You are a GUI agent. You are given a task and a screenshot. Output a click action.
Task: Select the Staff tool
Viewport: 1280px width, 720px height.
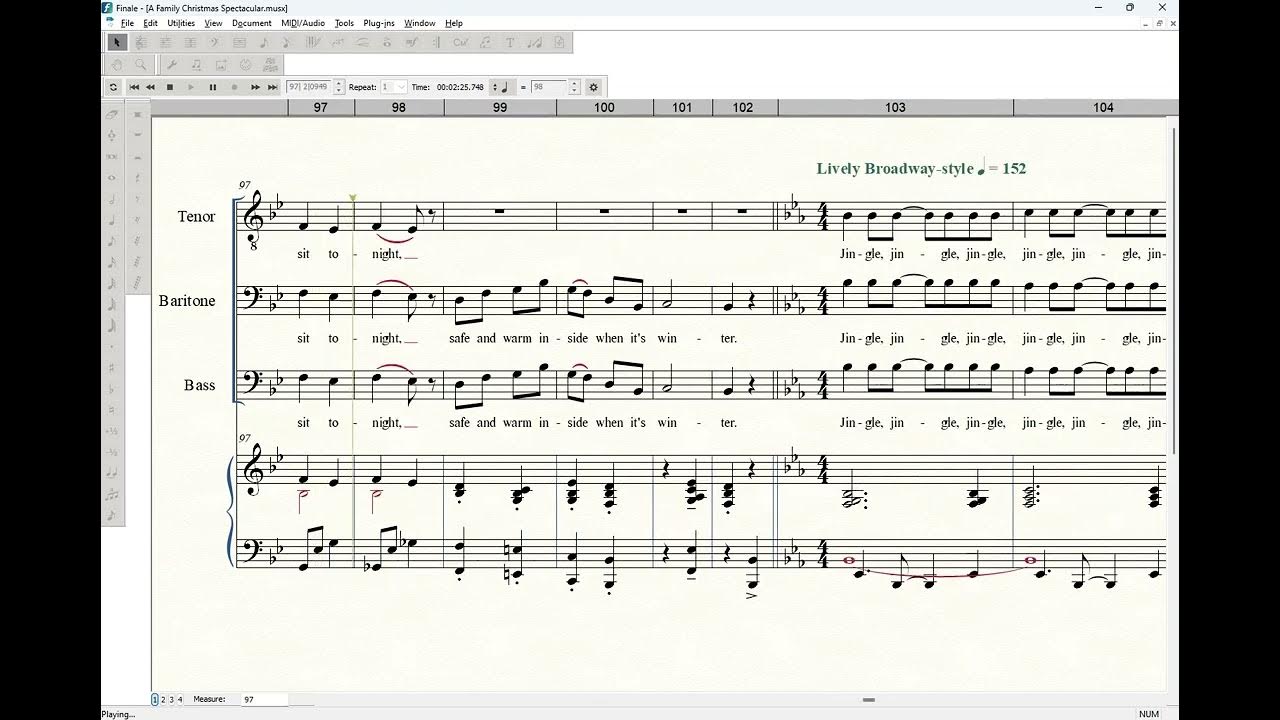tap(141, 43)
